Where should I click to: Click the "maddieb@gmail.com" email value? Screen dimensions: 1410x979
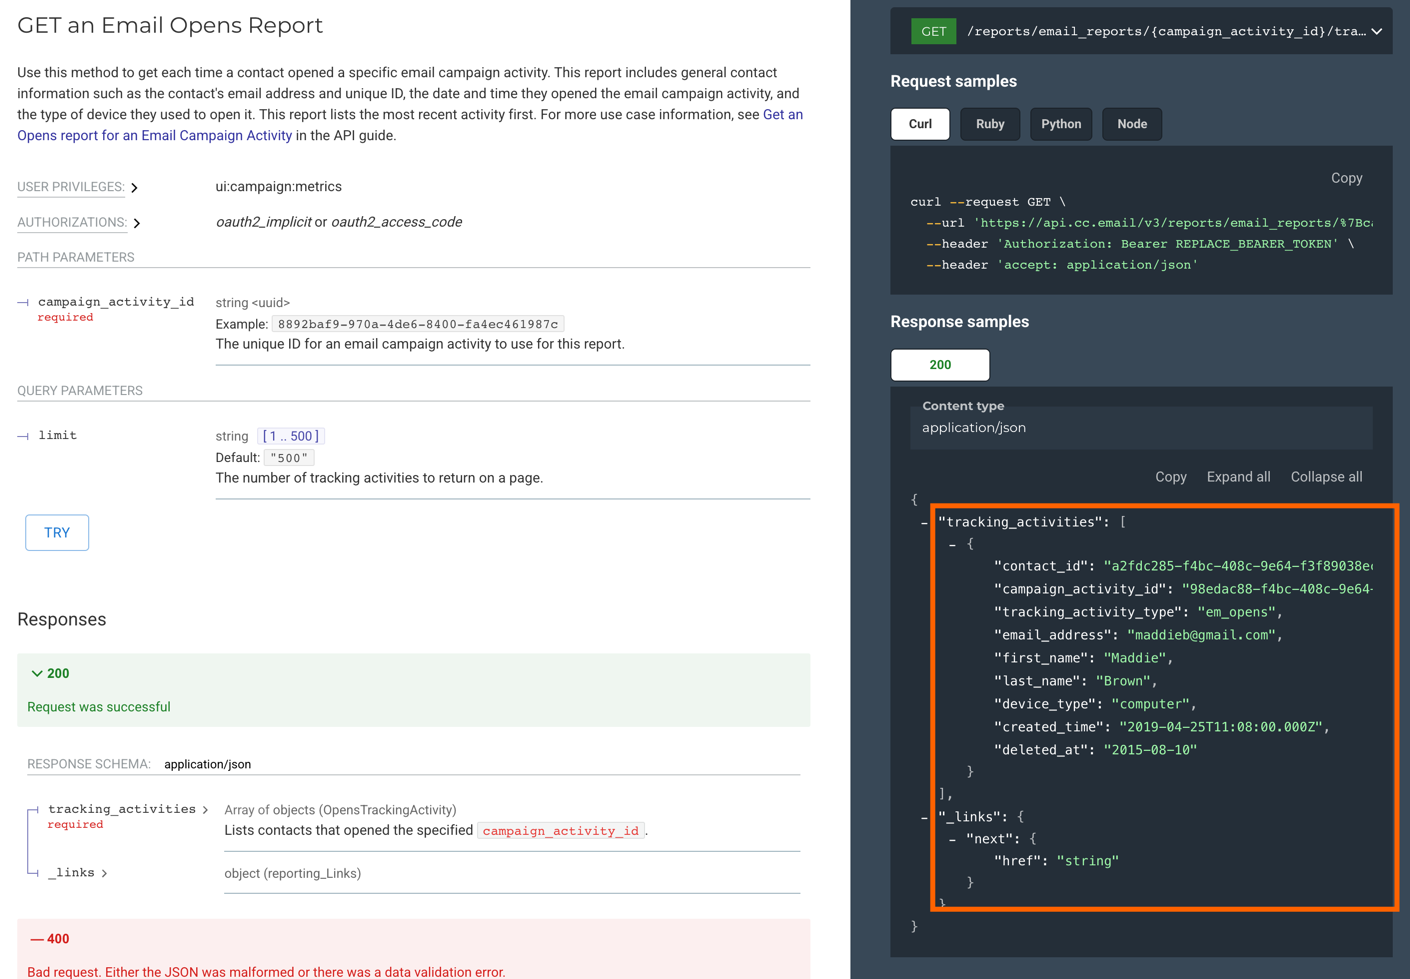(x=1201, y=635)
